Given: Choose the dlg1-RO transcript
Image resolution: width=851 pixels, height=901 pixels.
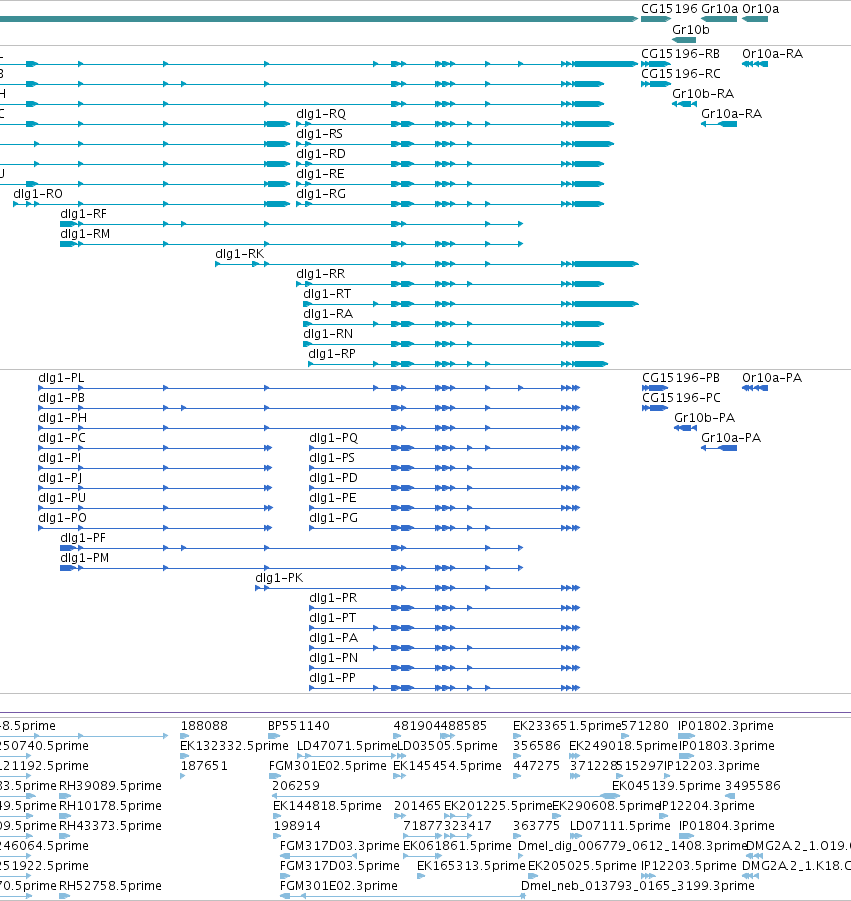Looking at the screenshot, I should (x=38, y=194).
